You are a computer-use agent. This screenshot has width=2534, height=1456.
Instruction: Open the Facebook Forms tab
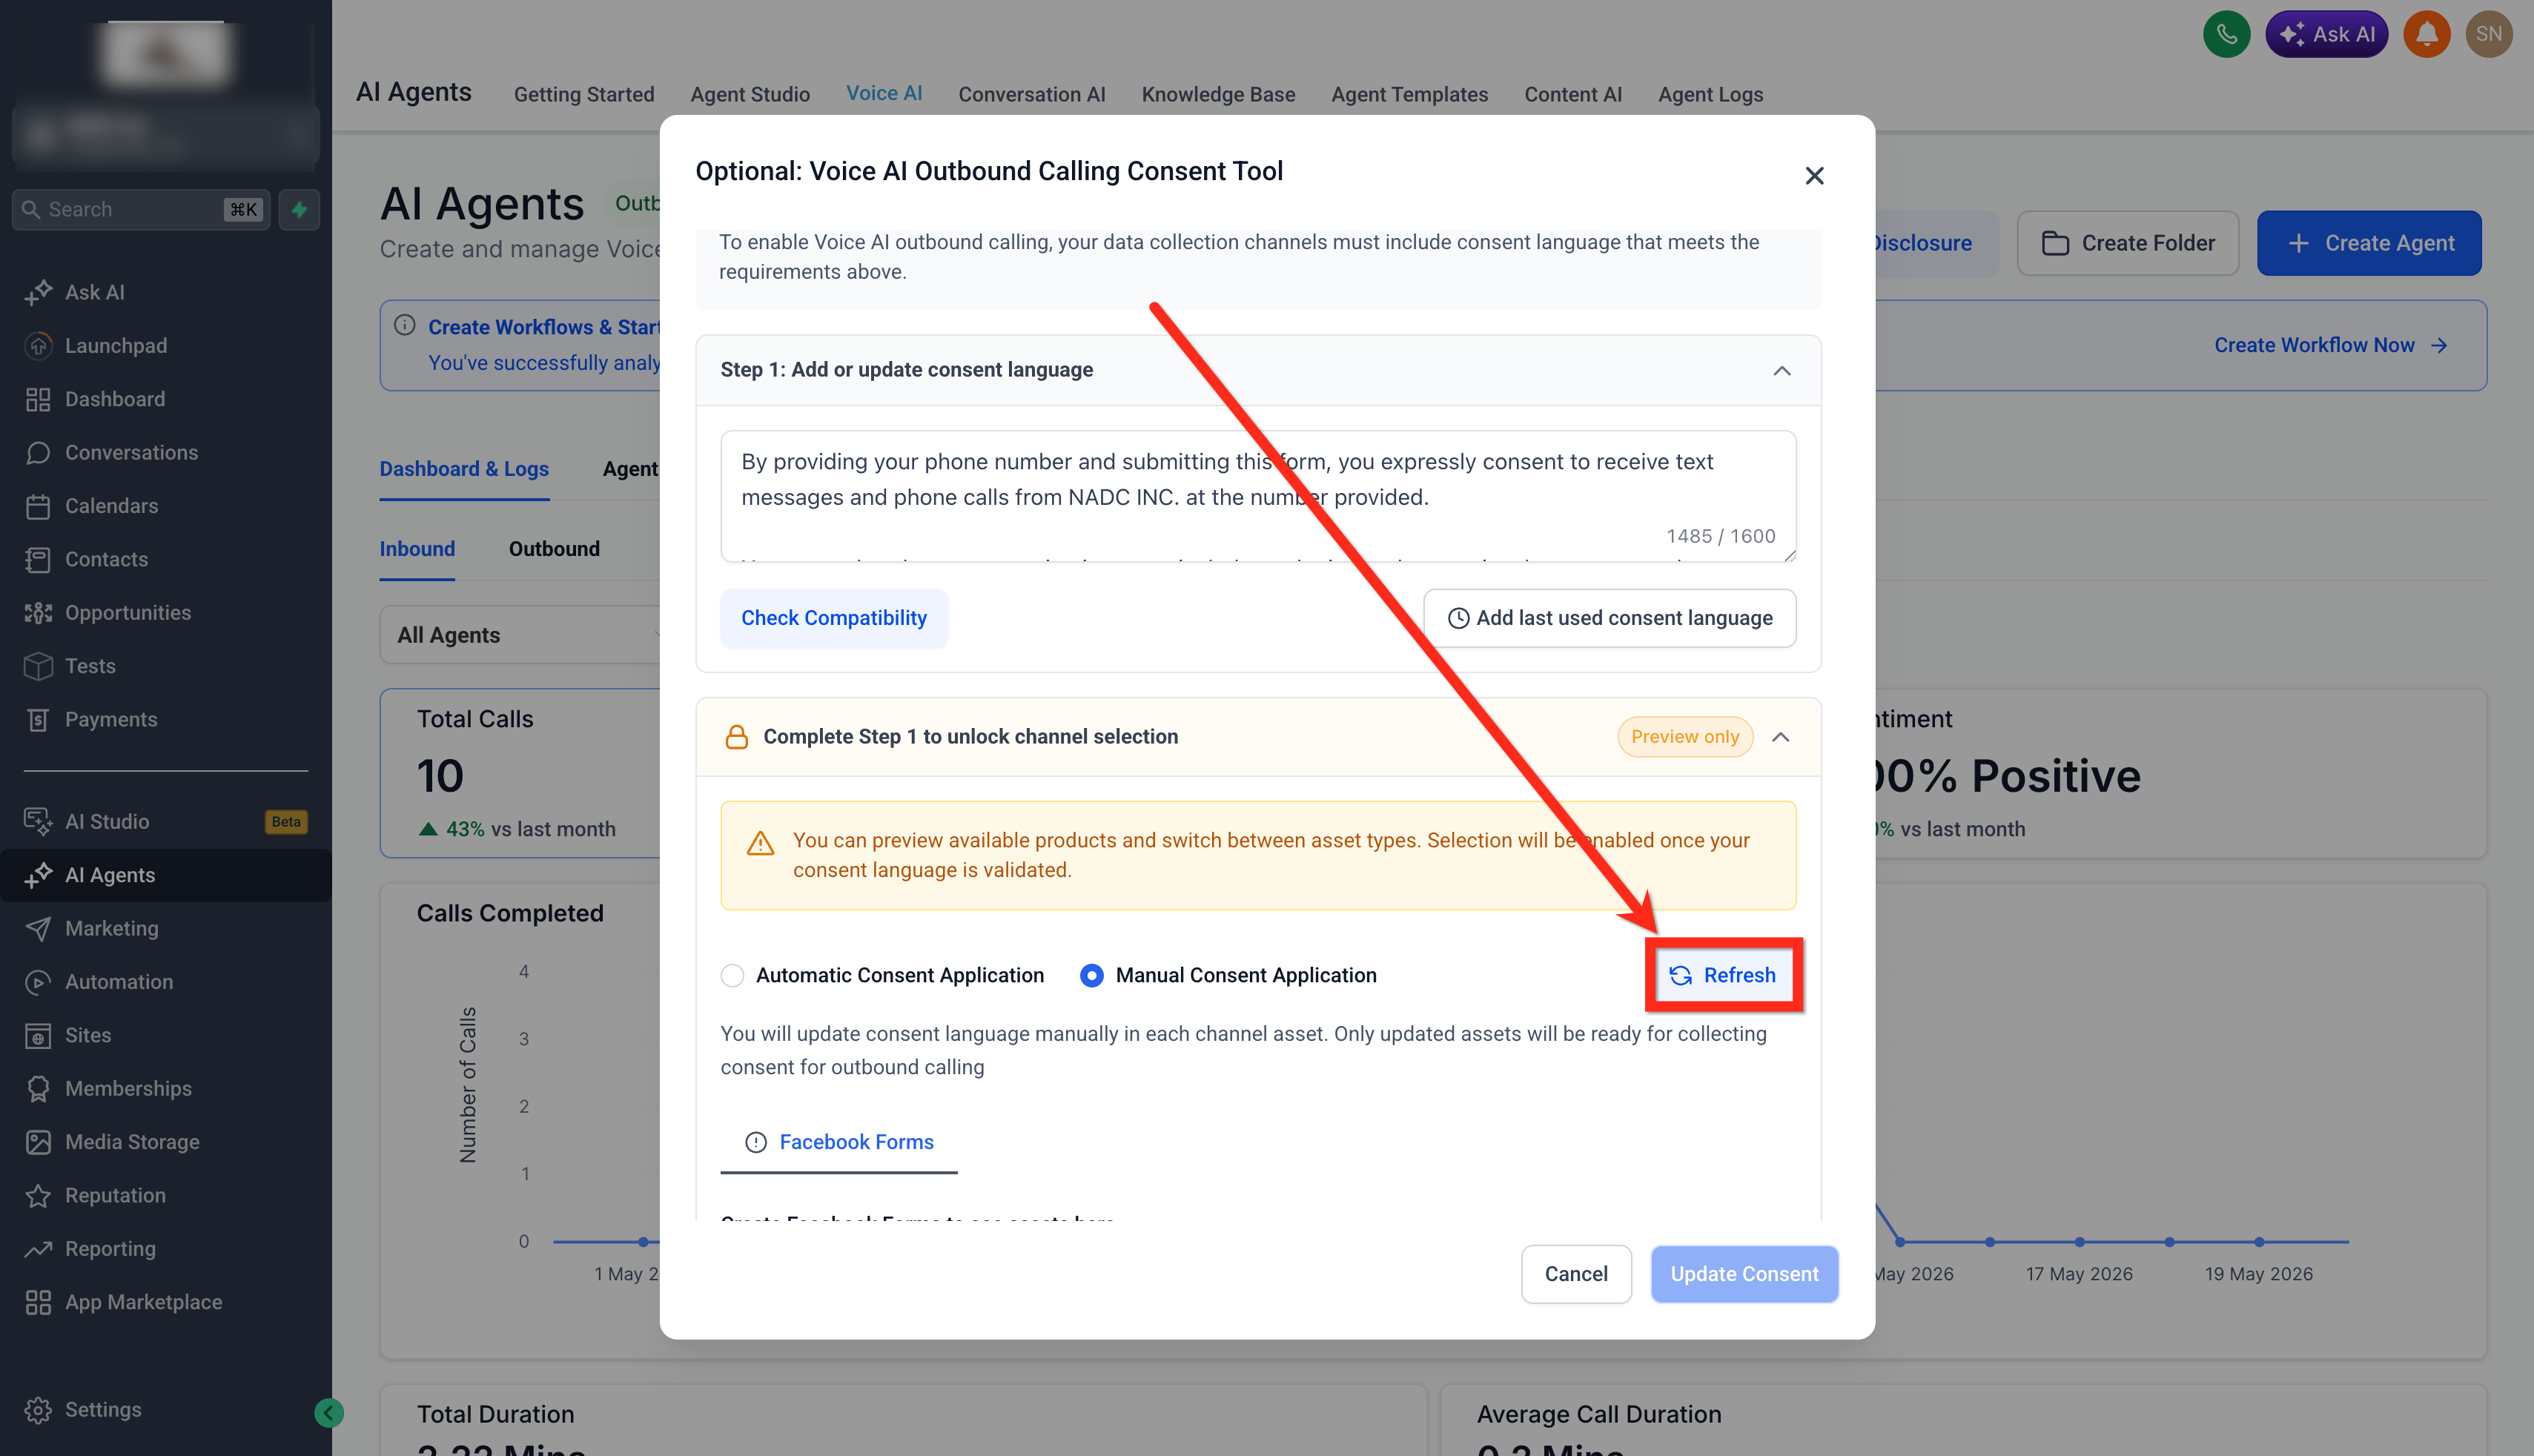pos(839,1142)
